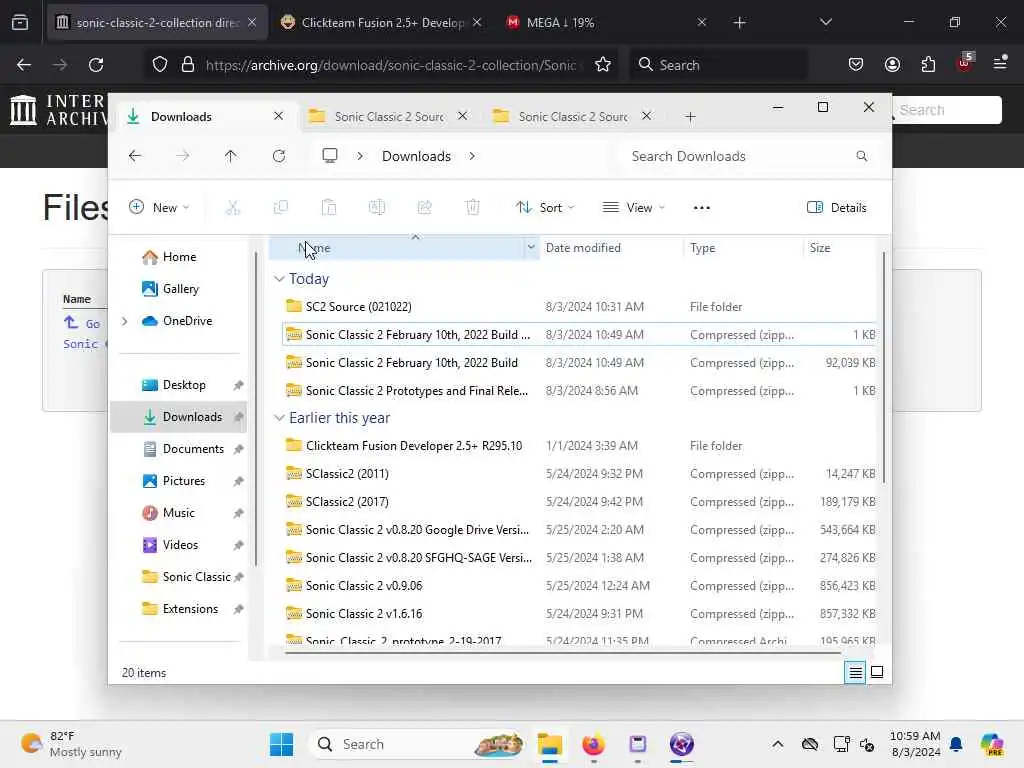Switch to large thumbnails view icon in status bar

(x=877, y=672)
